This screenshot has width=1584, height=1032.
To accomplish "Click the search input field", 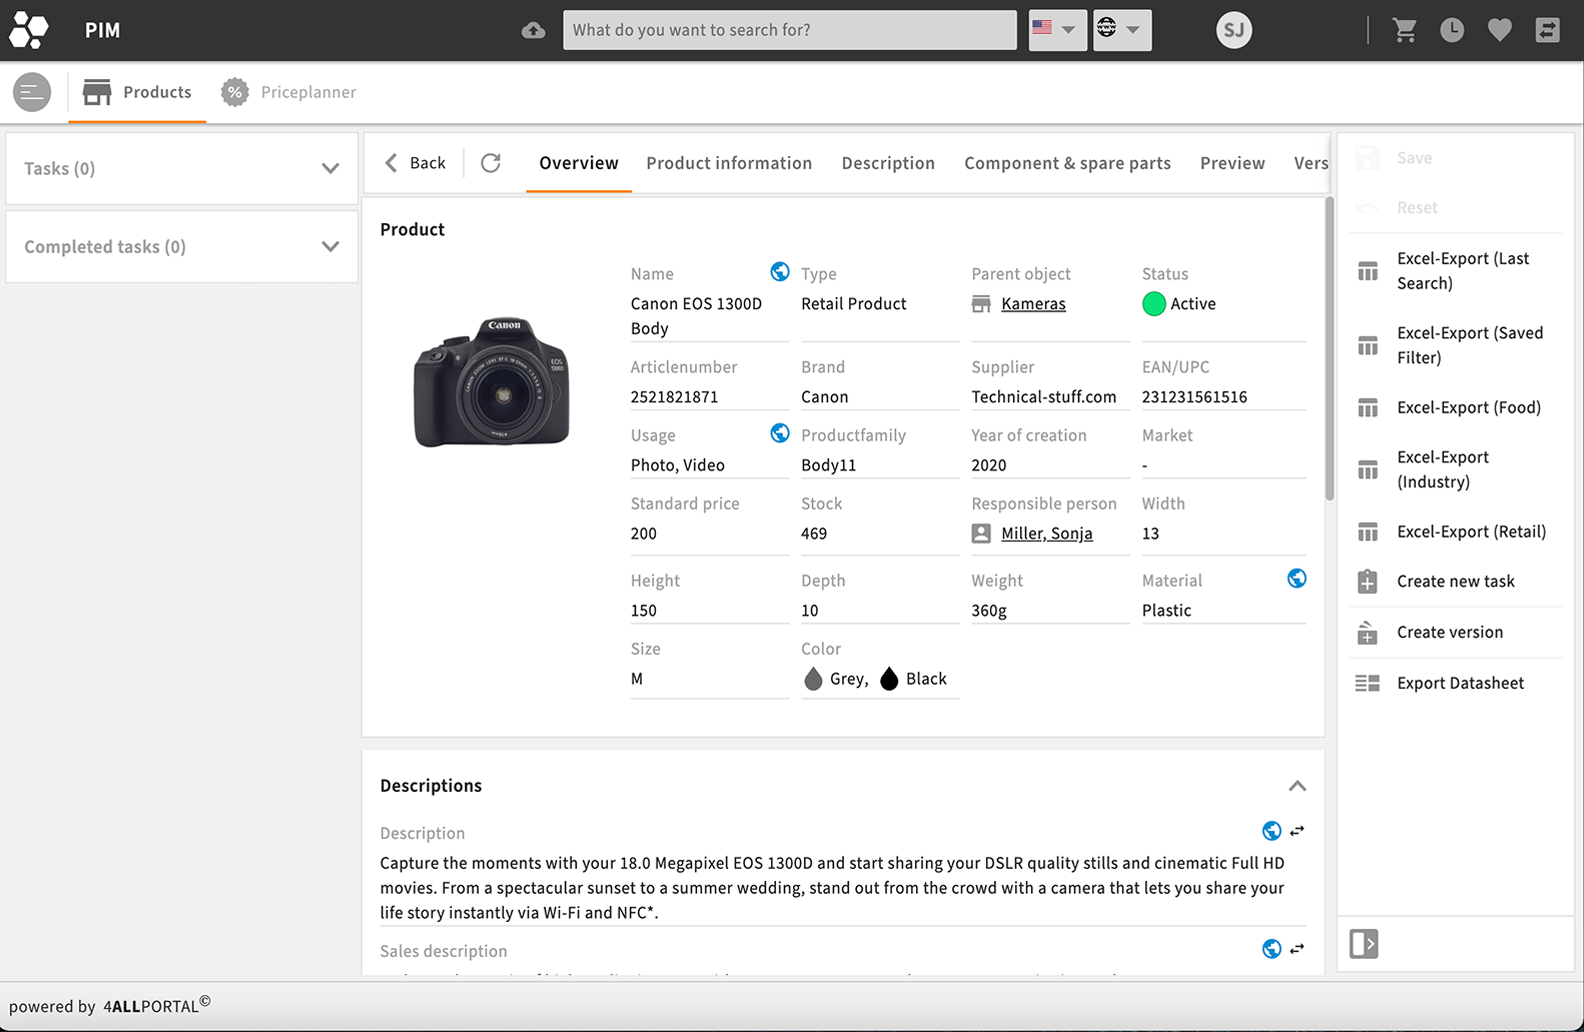I will point(789,30).
